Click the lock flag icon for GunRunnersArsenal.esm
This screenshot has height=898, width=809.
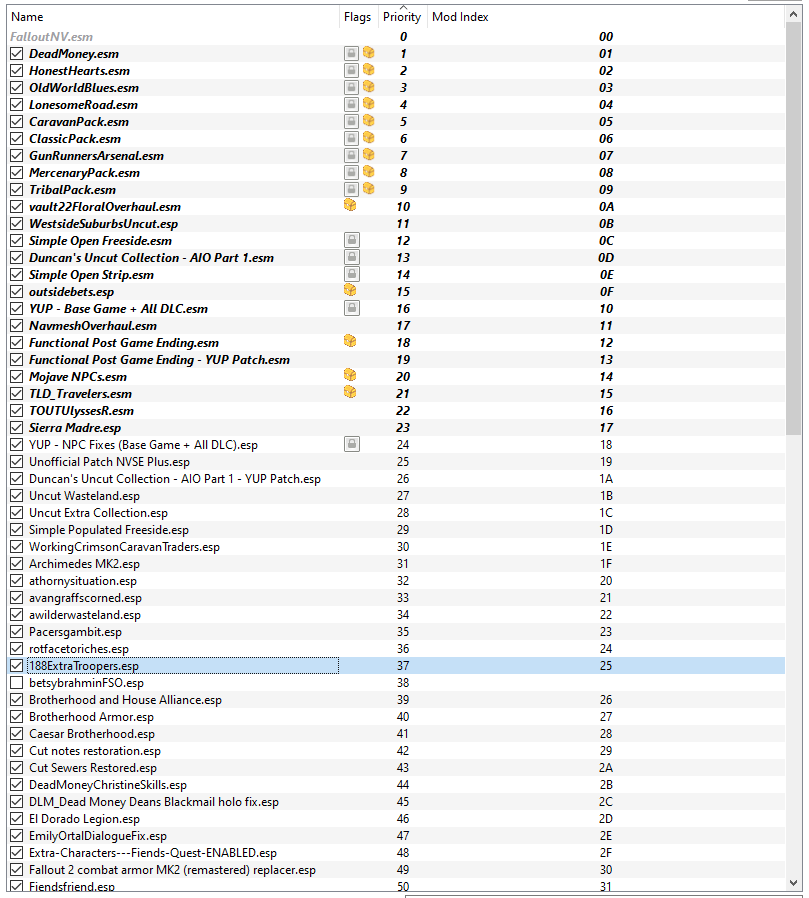coord(352,156)
